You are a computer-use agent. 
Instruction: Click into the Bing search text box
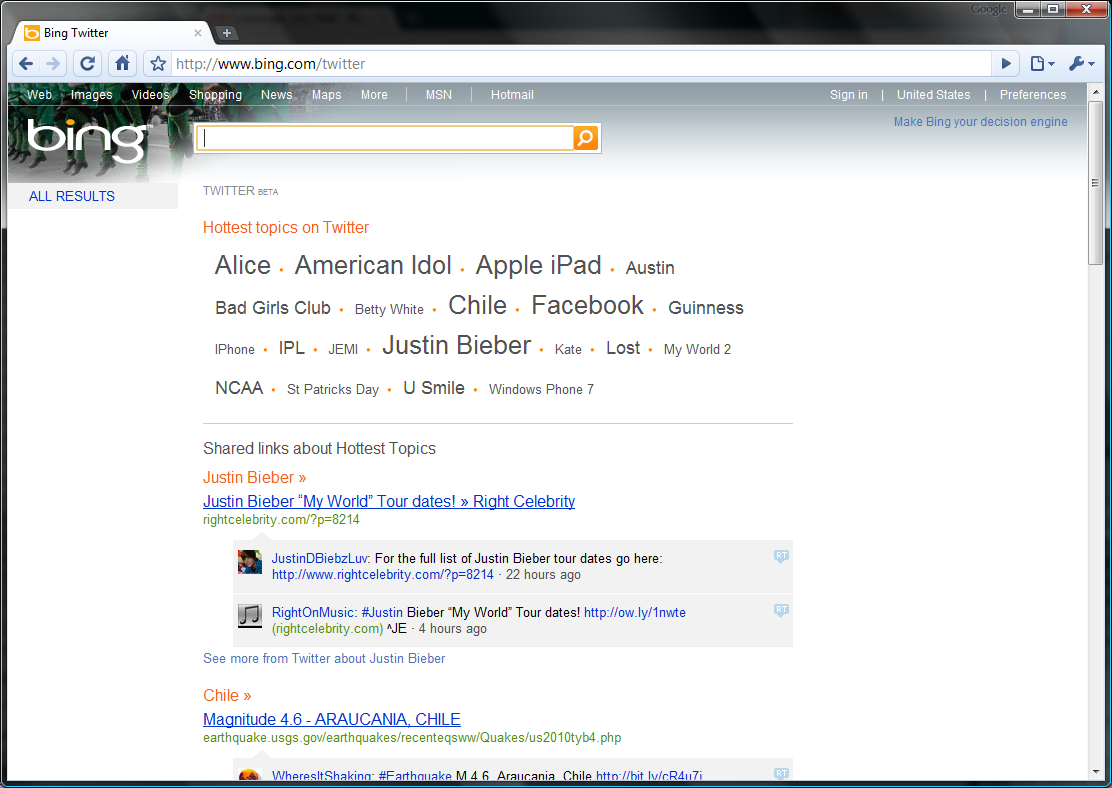pos(384,138)
